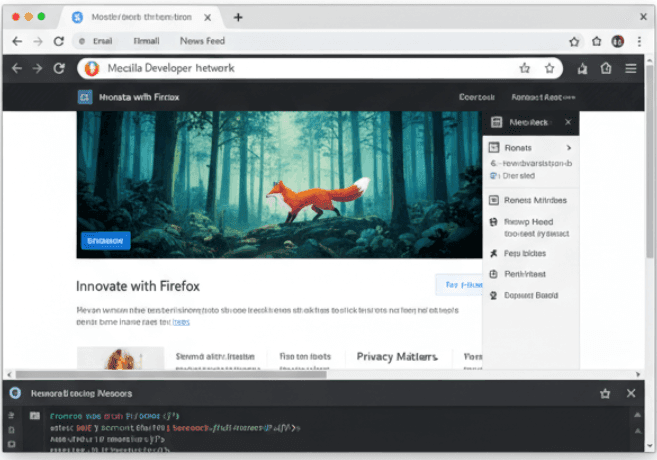Click the side panel header icon

click(497, 122)
